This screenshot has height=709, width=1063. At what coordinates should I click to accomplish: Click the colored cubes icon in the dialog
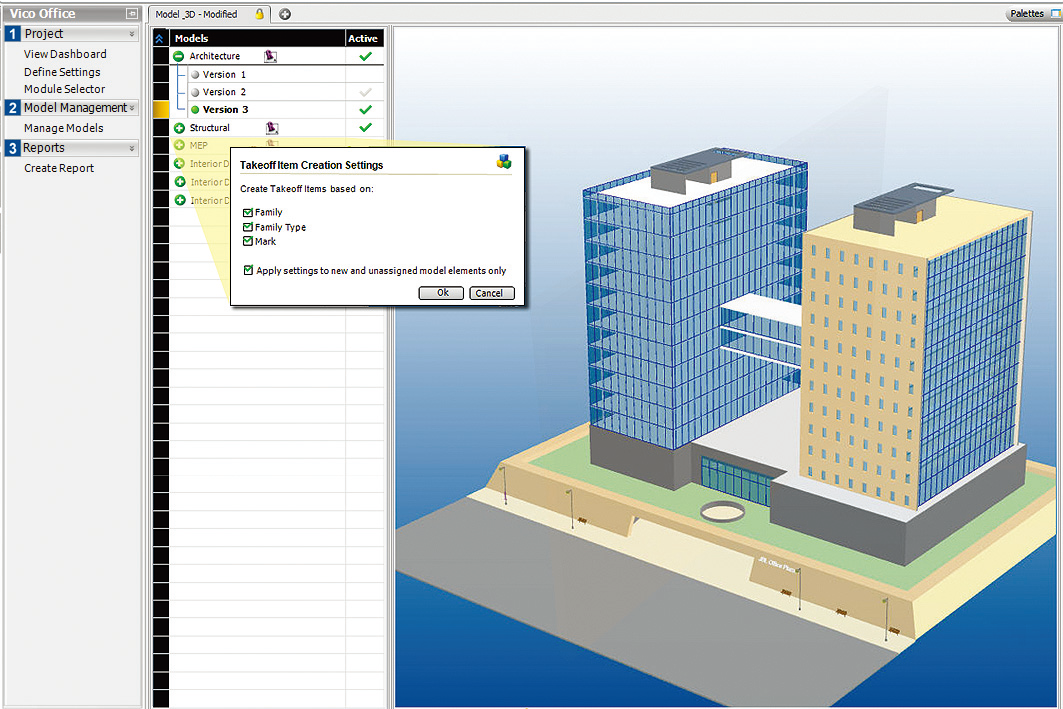[504, 161]
